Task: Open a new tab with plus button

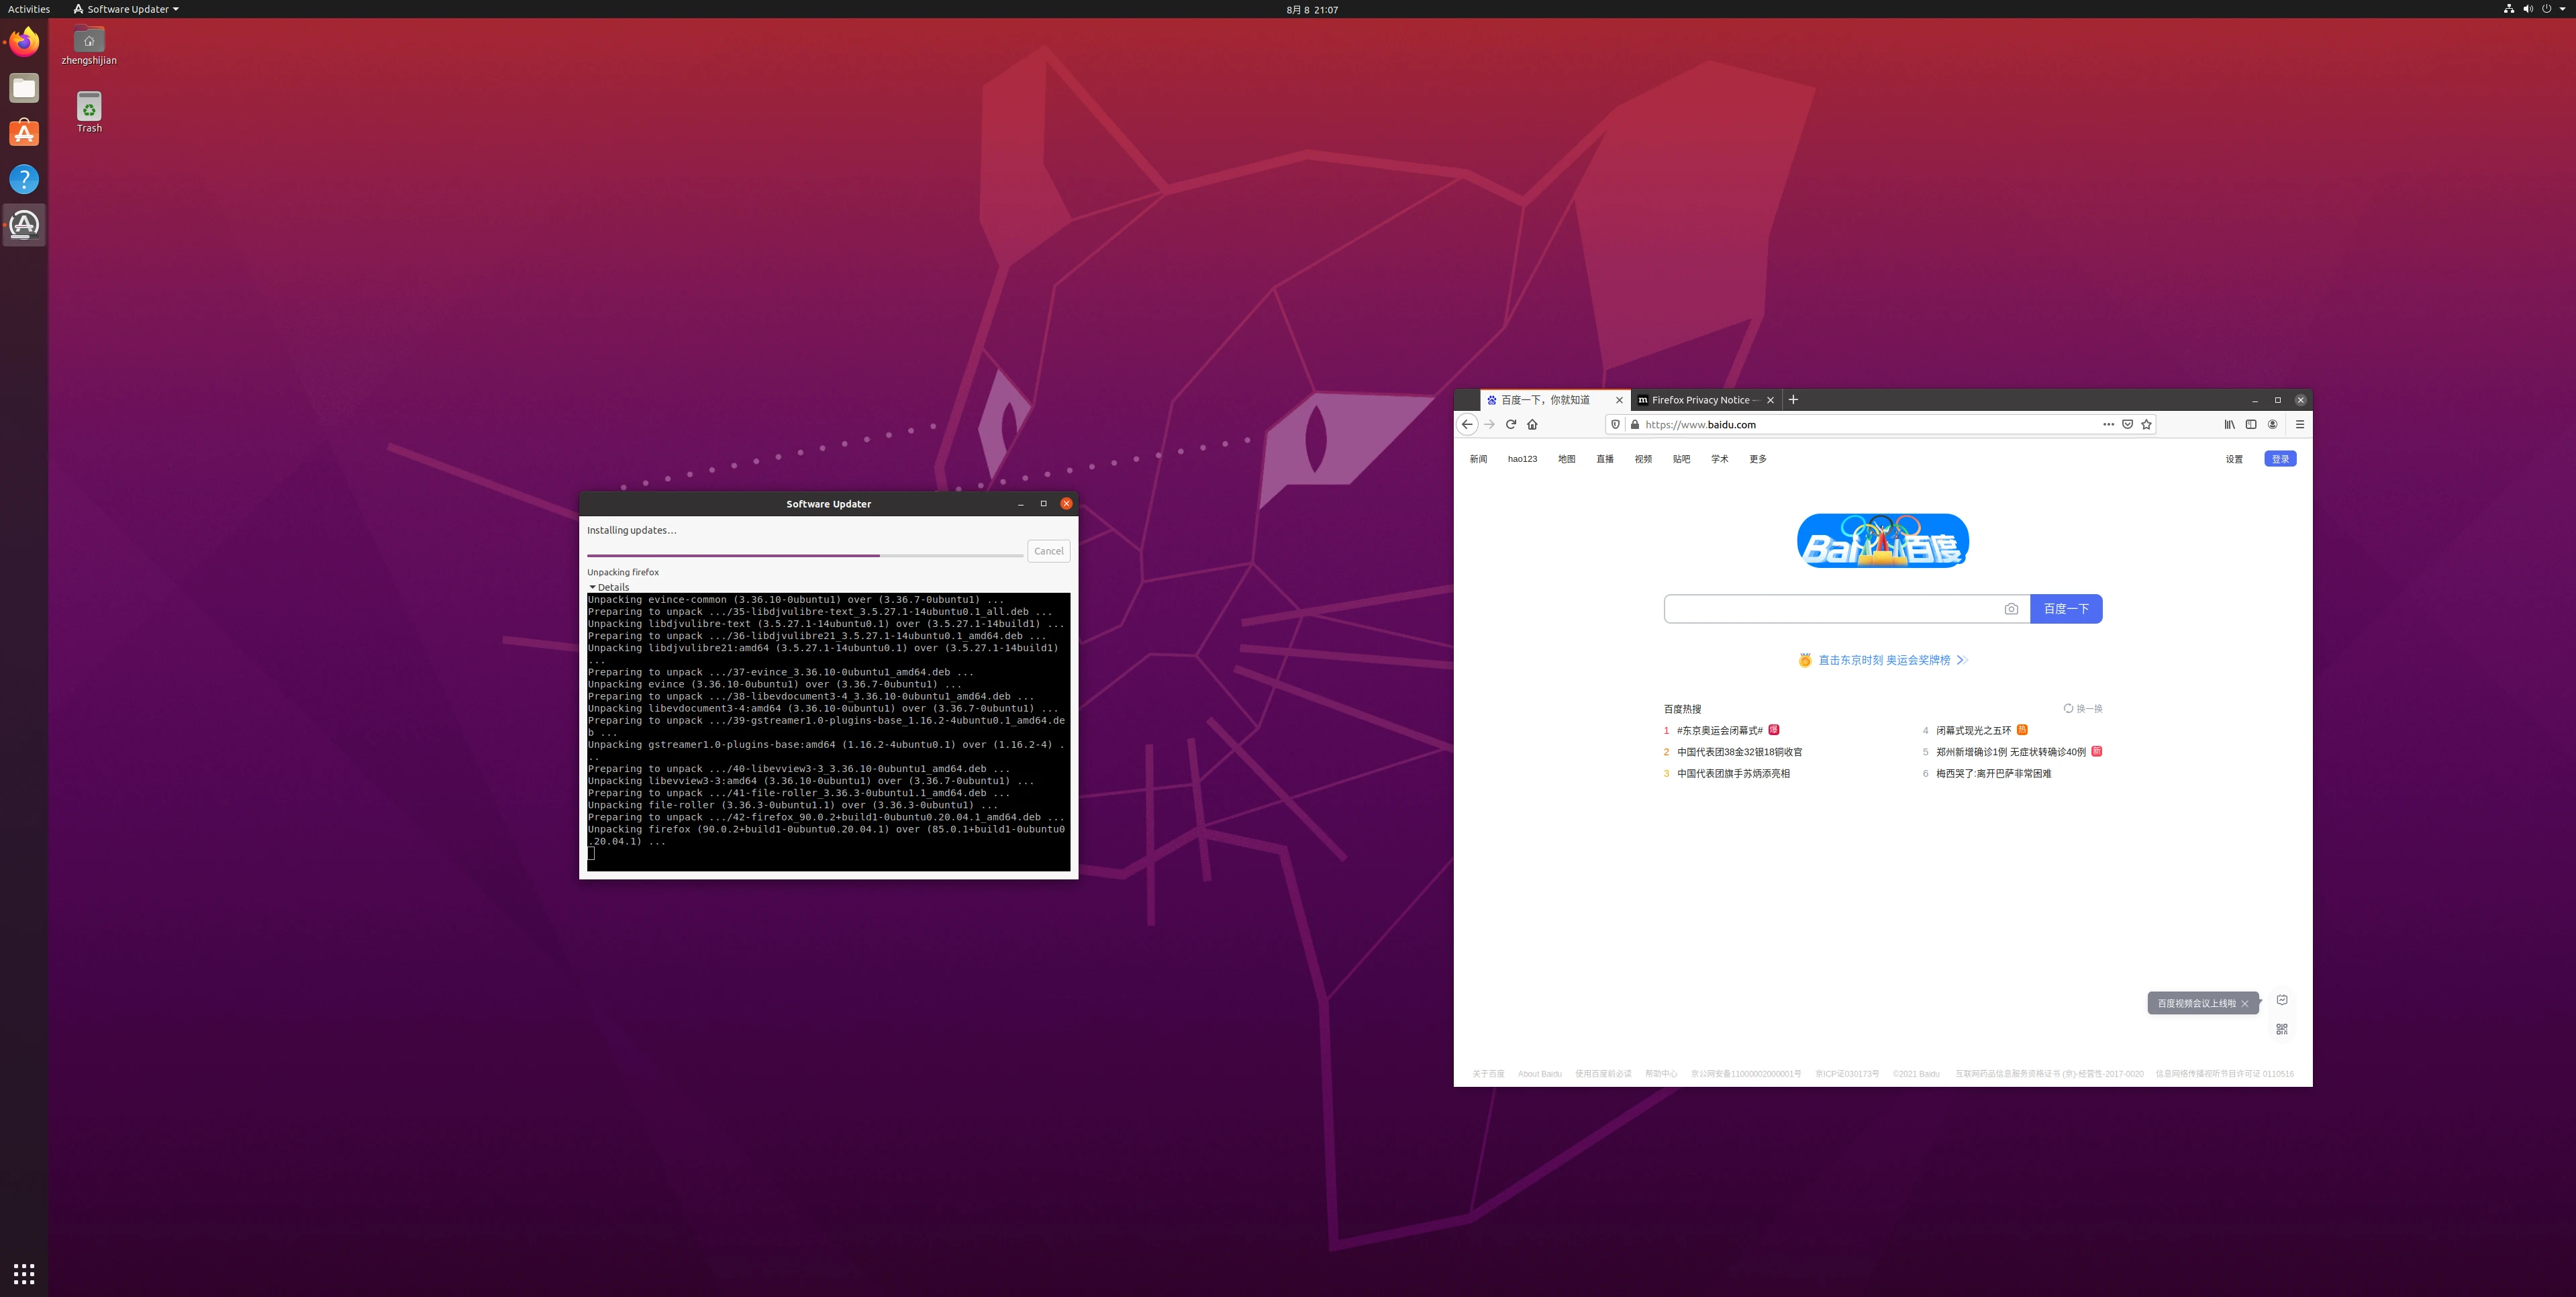Action: pos(1793,400)
